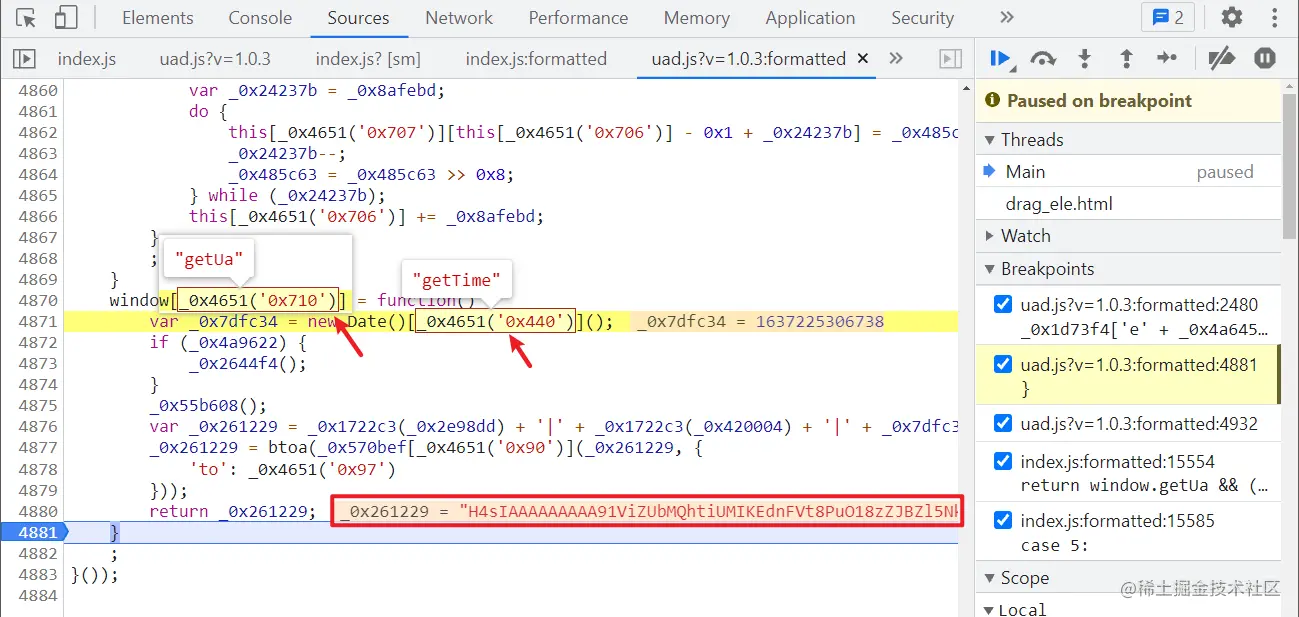
Task: Click 'return window.getUa && (' breakpoint snippet
Action: (x=1146, y=485)
